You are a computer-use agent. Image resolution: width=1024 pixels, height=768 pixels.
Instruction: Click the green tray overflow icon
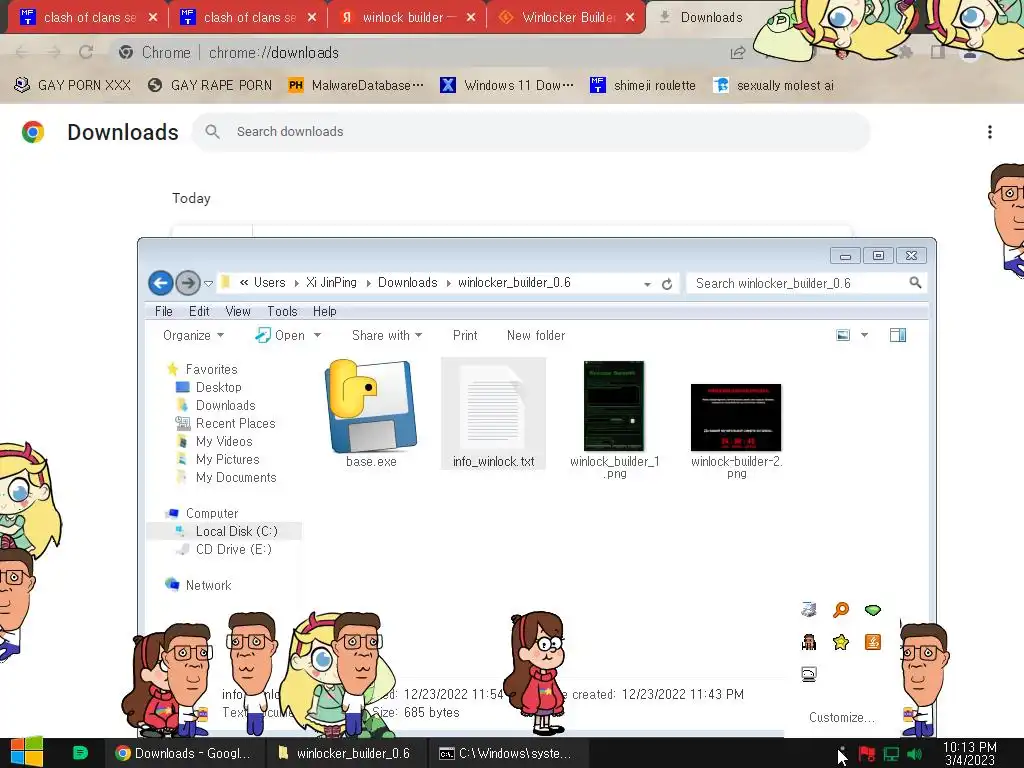[x=873, y=610]
